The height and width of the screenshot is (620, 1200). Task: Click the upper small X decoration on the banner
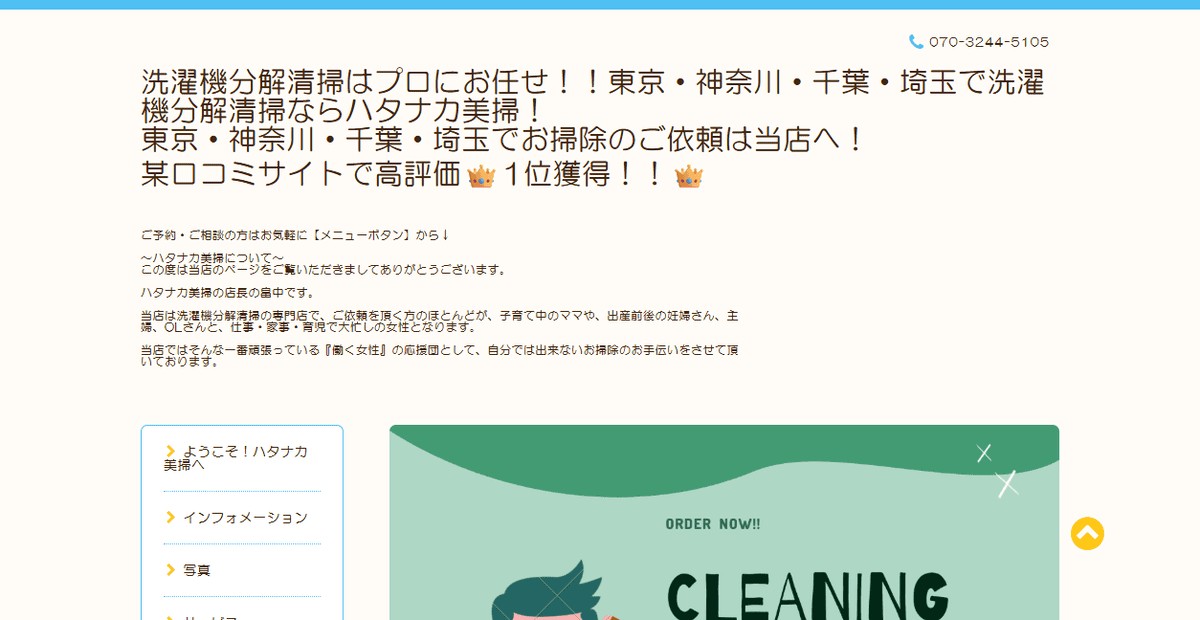coord(984,452)
